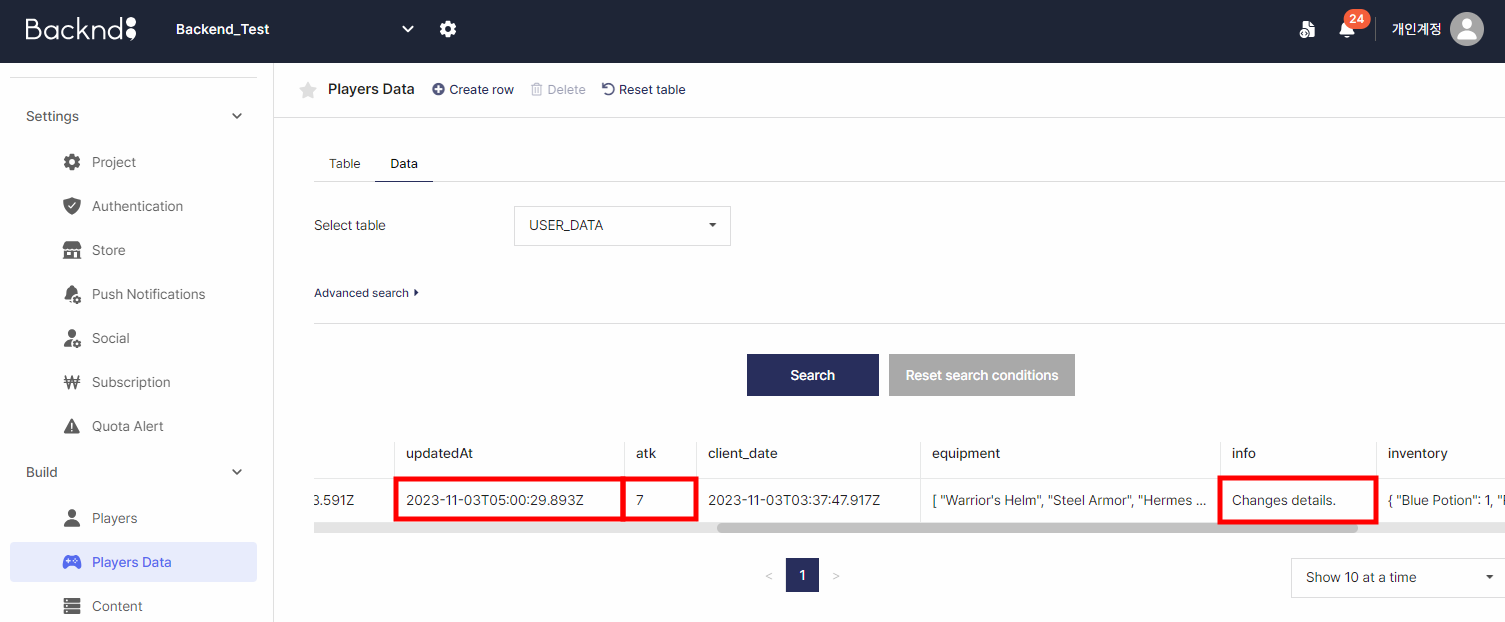Collapse the Settings section chevron
This screenshot has width=1505, height=622.
coord(237,116)
